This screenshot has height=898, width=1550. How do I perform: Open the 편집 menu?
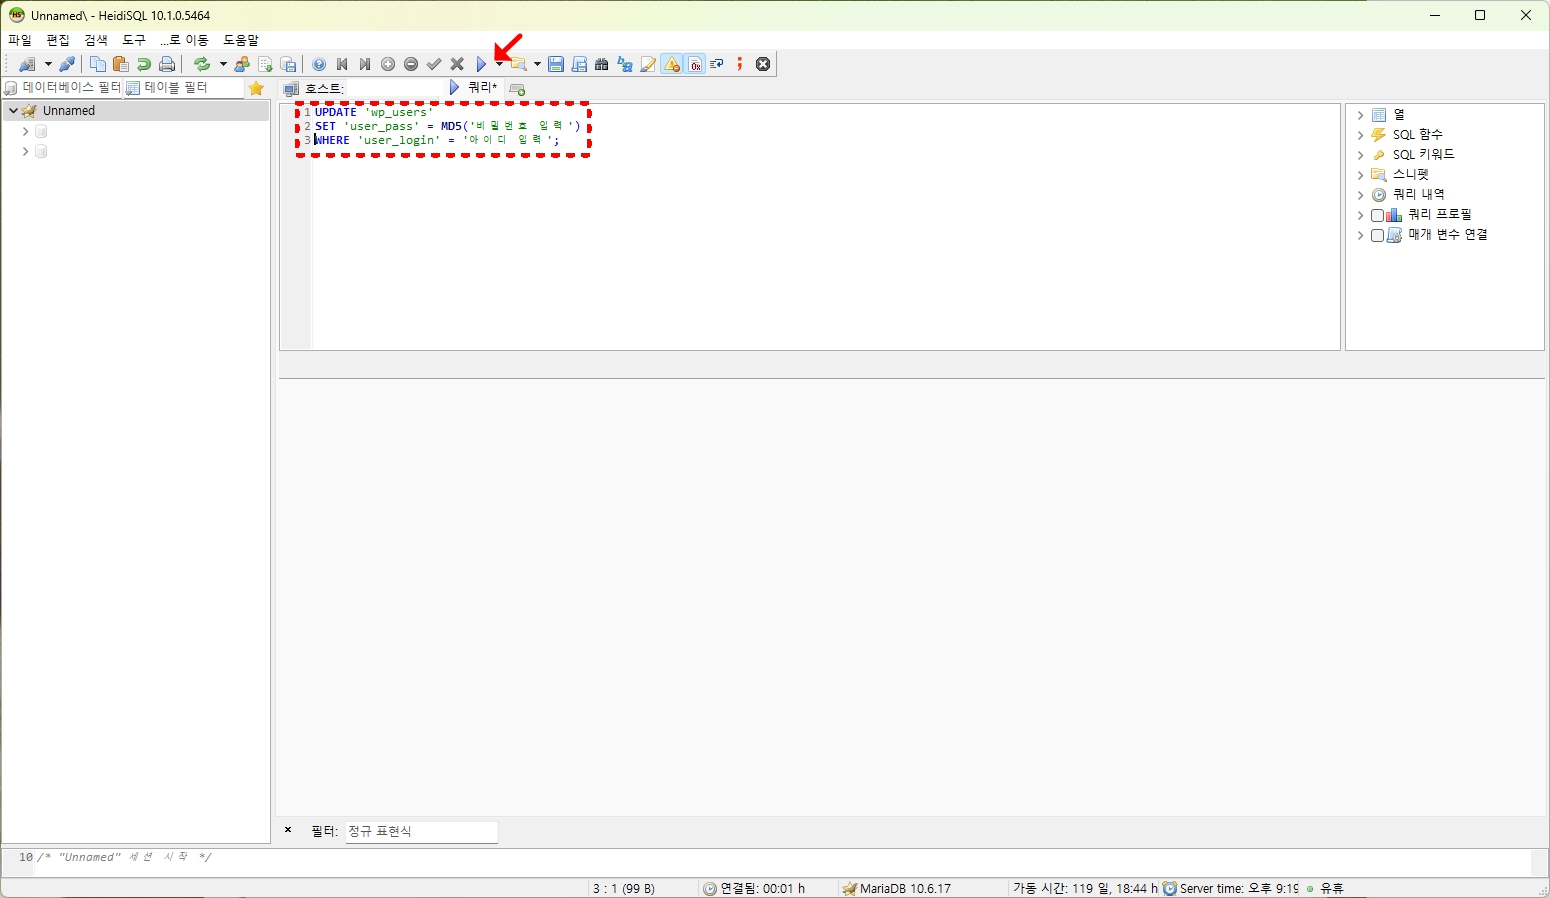click(58, 40)
